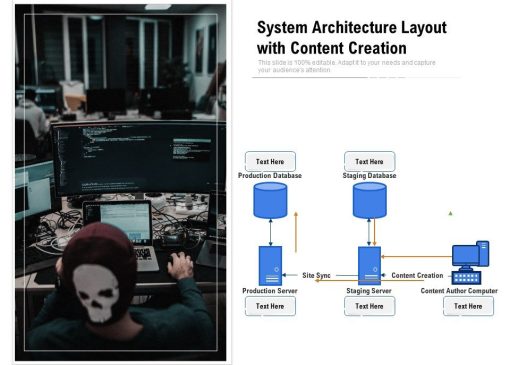Click the Production Database cylinder icon
Image resolution: width=510 pixels, height=365 pixels.
270,200
